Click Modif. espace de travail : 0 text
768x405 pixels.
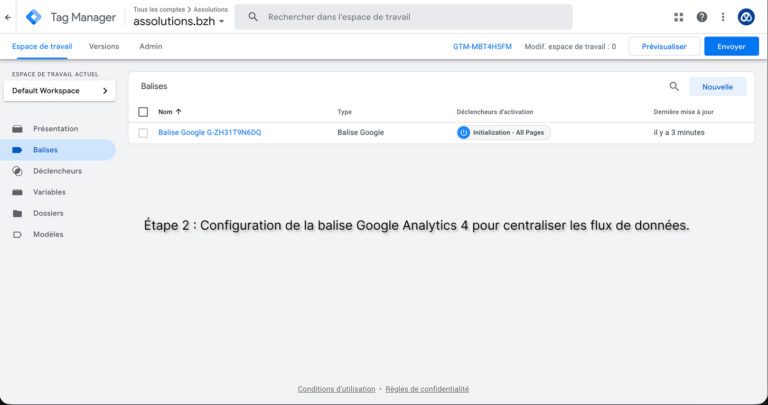570,47
